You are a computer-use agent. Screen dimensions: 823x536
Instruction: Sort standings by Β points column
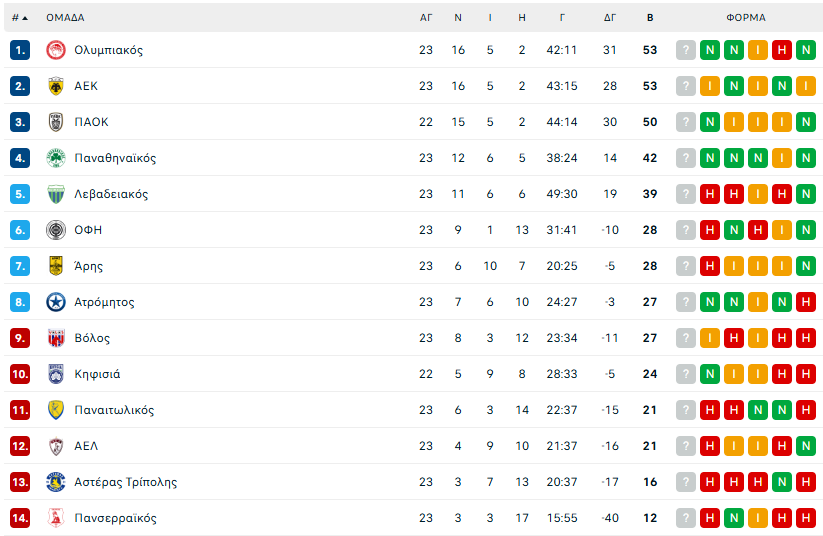[650, 17]
